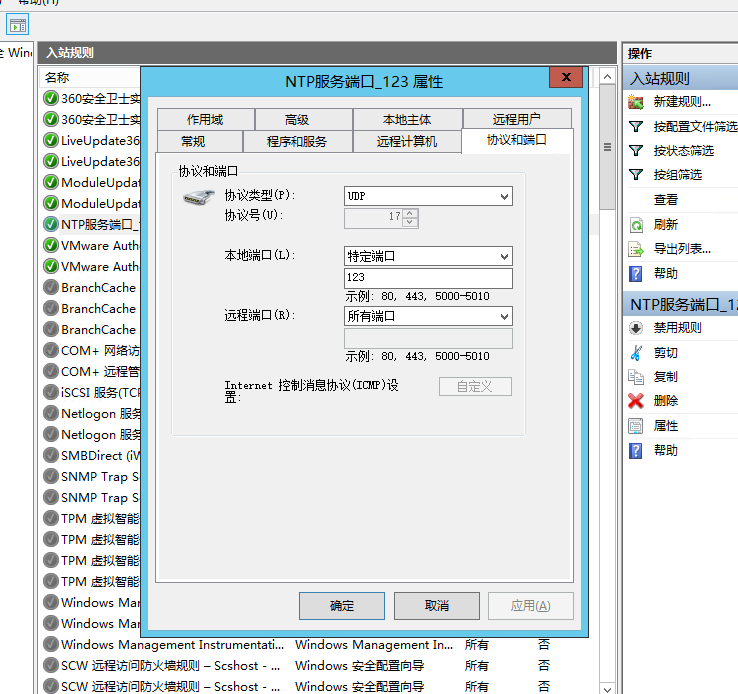
Task: Click the show/hide action pane toolbar icon
Action: pos(17,24)
